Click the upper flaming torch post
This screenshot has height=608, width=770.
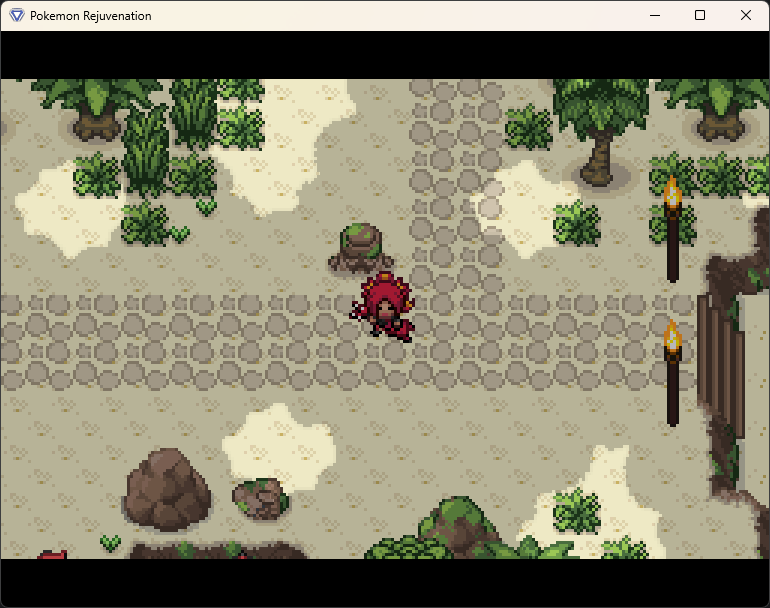tap(672, 229)
